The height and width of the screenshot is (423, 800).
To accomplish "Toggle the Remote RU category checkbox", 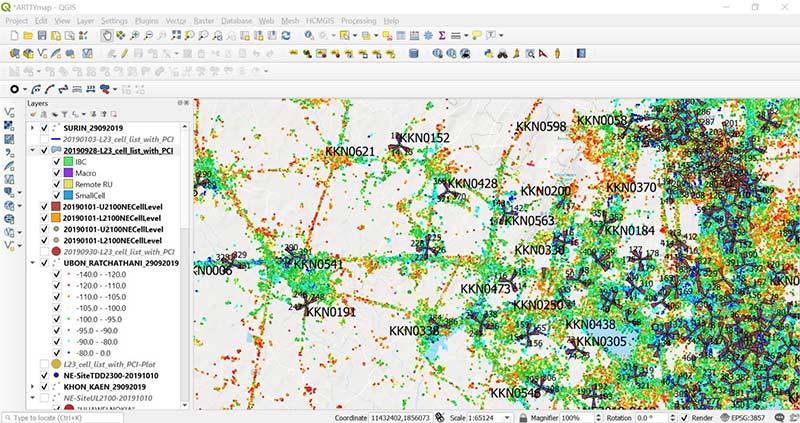I will coord(57,184).
